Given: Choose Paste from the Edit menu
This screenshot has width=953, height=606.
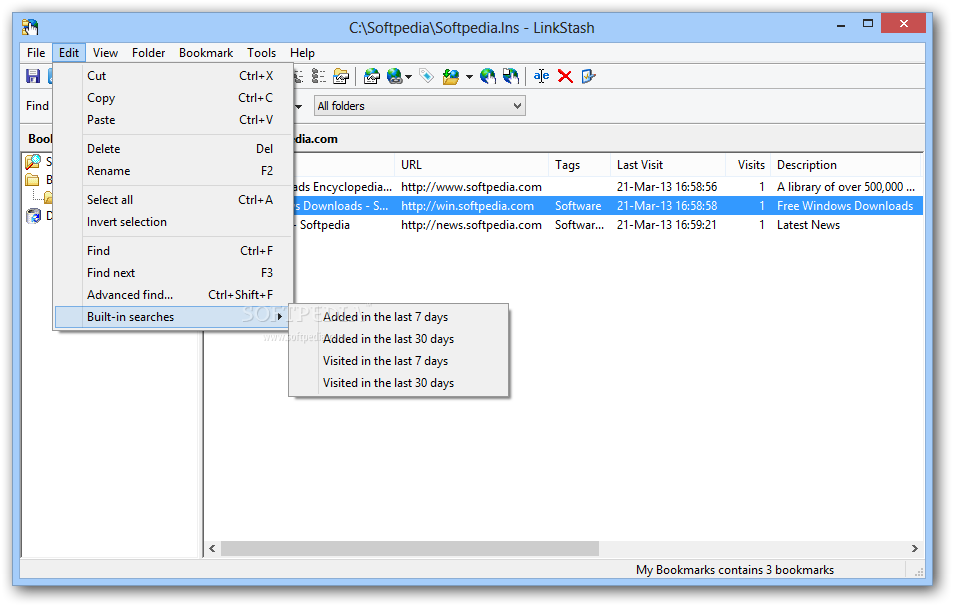Looking at the screenshot, I should [173, 120].
